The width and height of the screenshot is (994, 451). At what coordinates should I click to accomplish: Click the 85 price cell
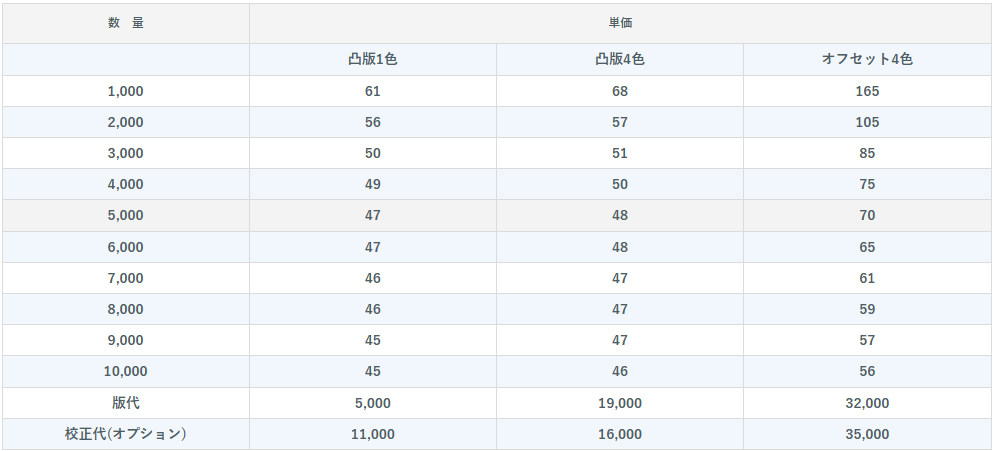(867, 153)
